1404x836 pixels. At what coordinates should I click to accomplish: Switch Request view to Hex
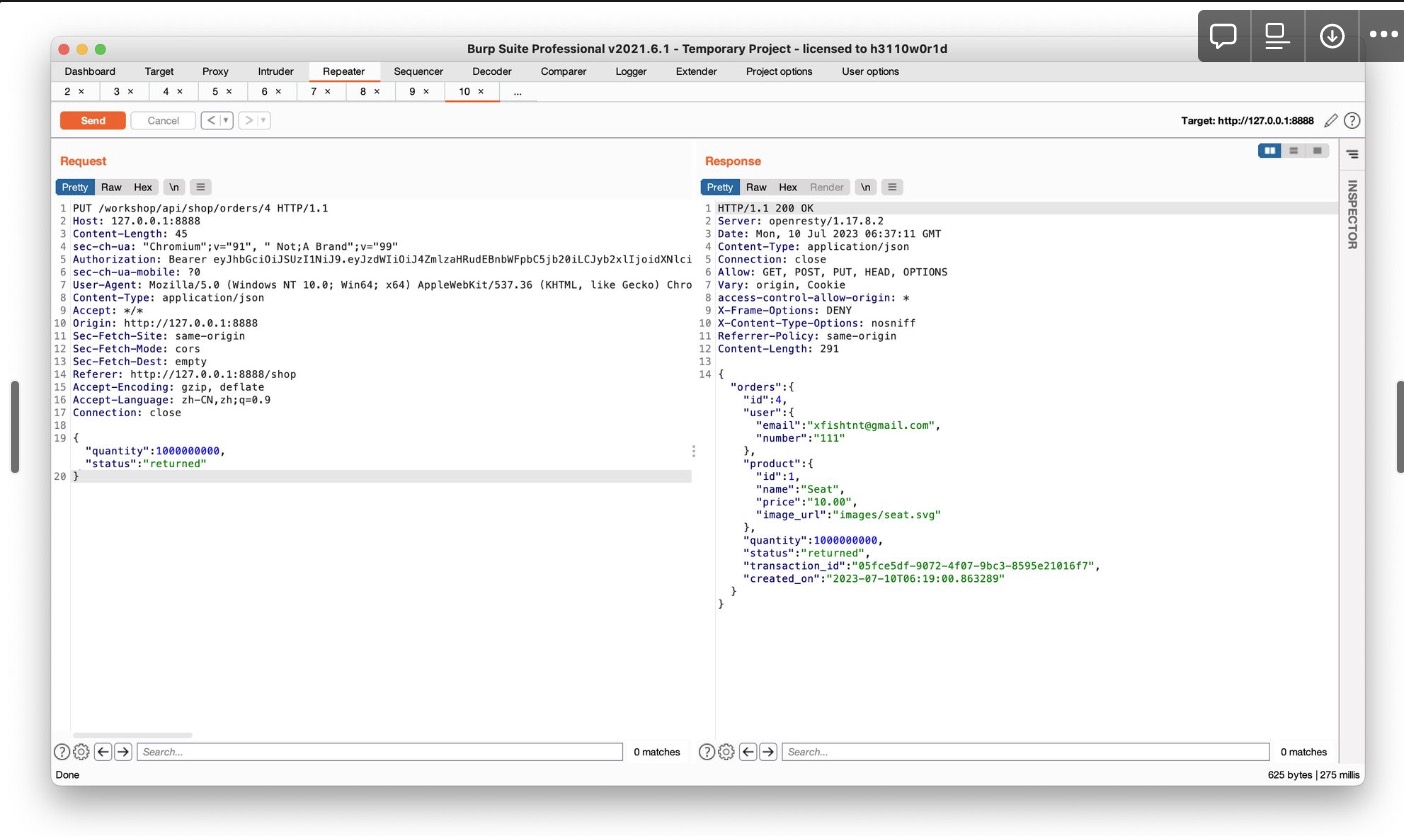coord(143,187)
